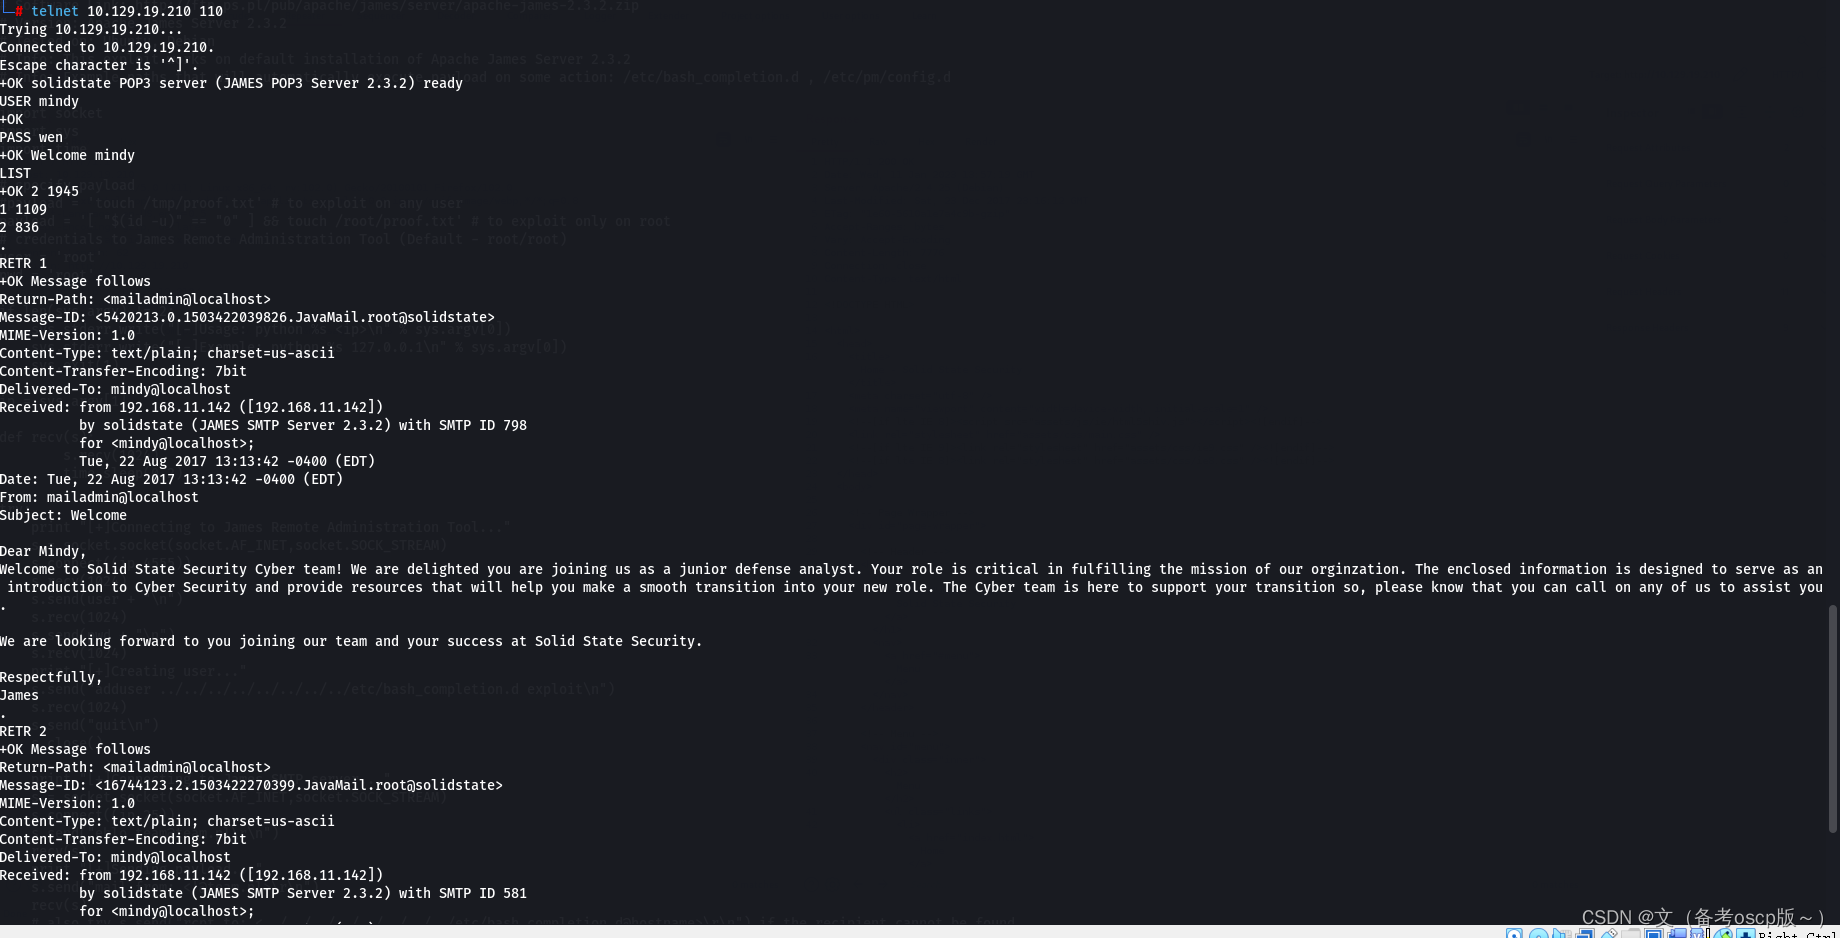The image size is (1840, 938).
Task: Click the 'USER mindy' line
Action: coord(39,101)
